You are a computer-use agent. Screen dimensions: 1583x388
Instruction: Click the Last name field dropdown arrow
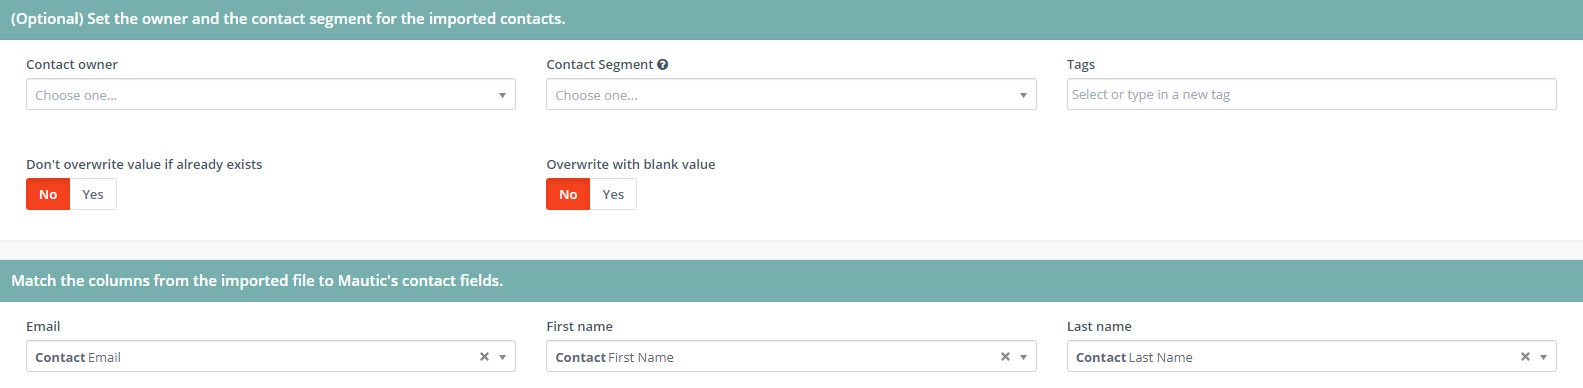[x=1543, y=357]
